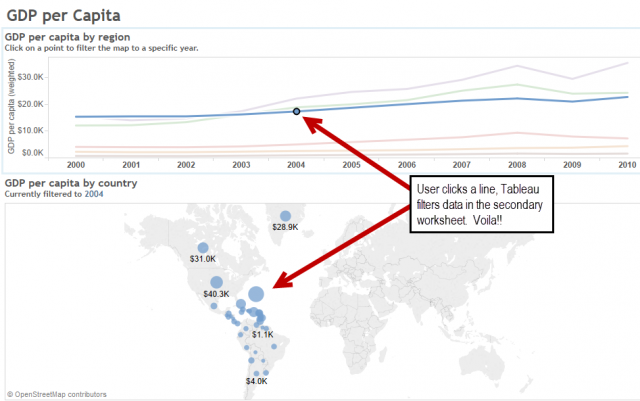Click the $1.1K map label

click(262, 335)
